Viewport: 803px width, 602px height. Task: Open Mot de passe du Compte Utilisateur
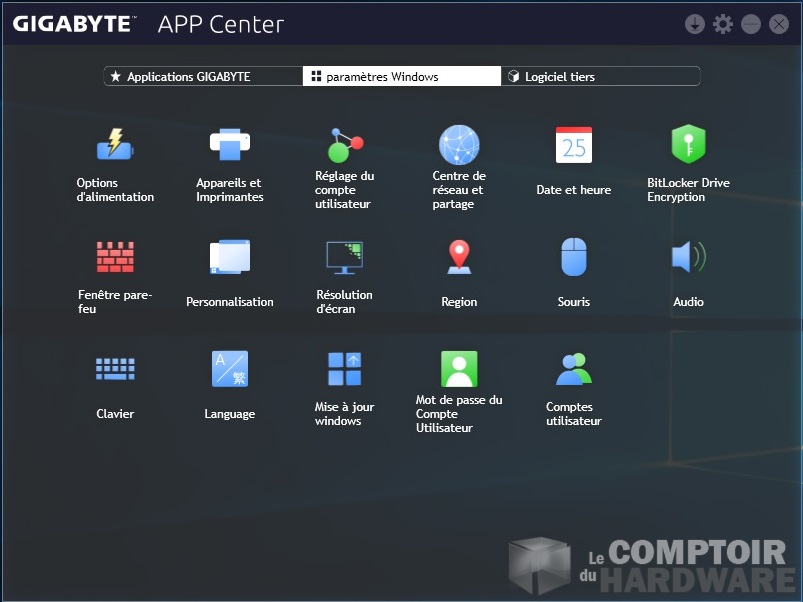tap(459, 369)
